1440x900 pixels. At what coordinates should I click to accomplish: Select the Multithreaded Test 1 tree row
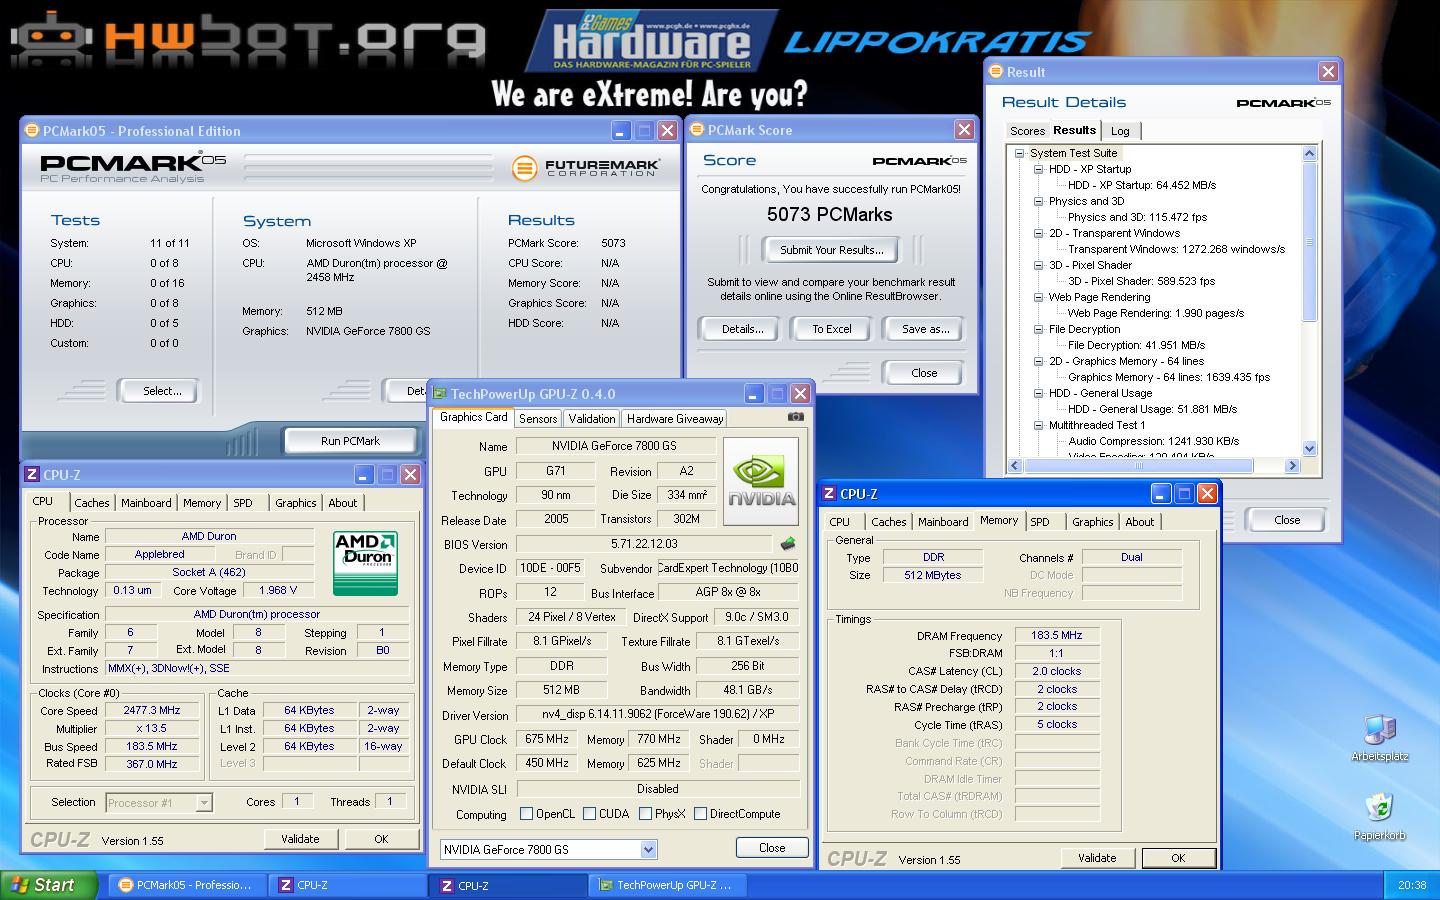coord(1097,425)
